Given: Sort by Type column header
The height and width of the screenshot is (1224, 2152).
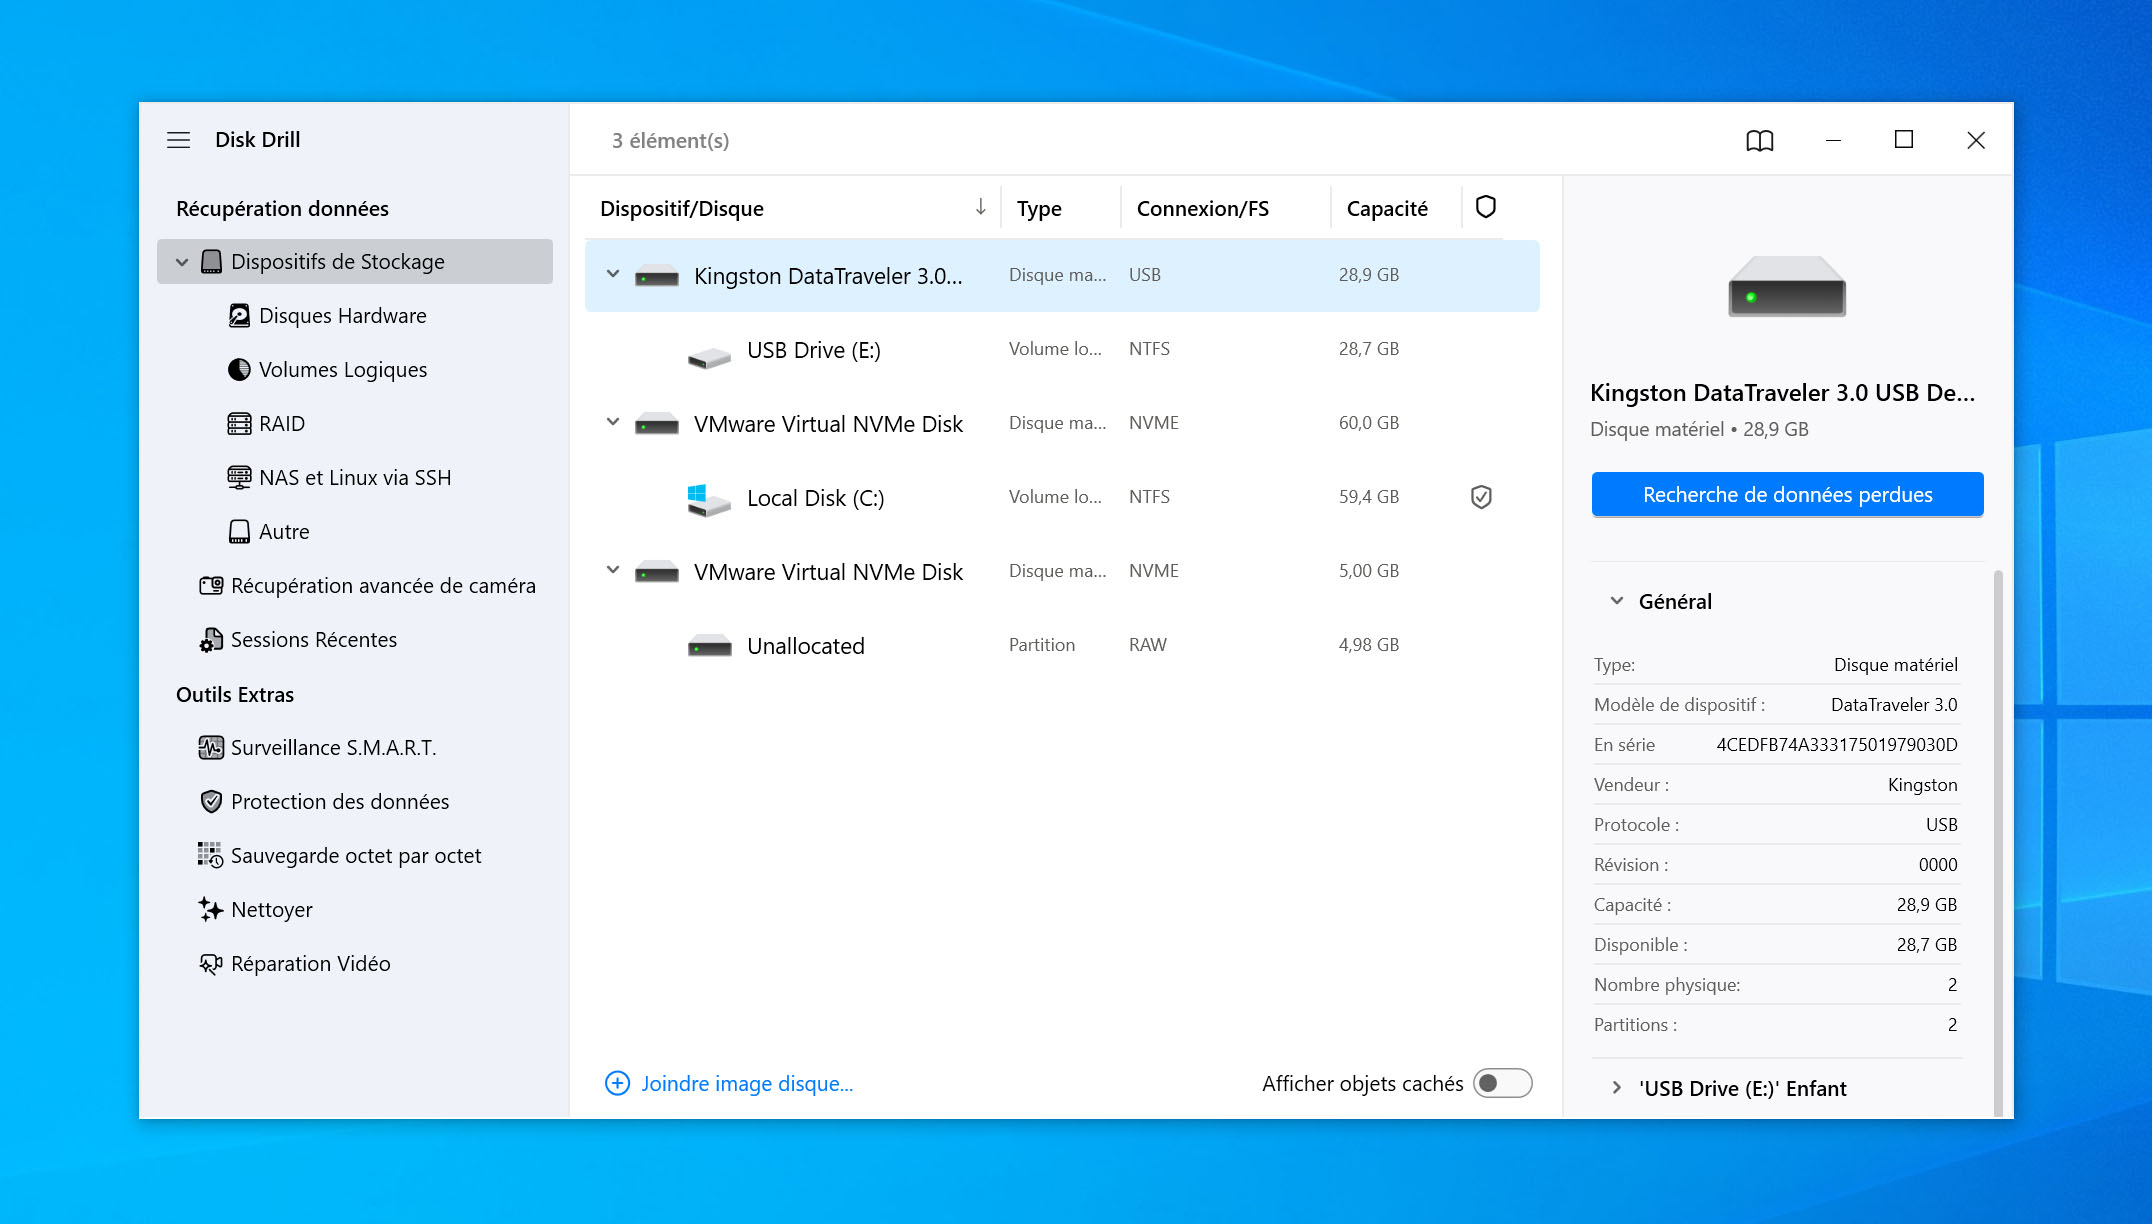Looking at the screenshot, I should pos(1039,208).
